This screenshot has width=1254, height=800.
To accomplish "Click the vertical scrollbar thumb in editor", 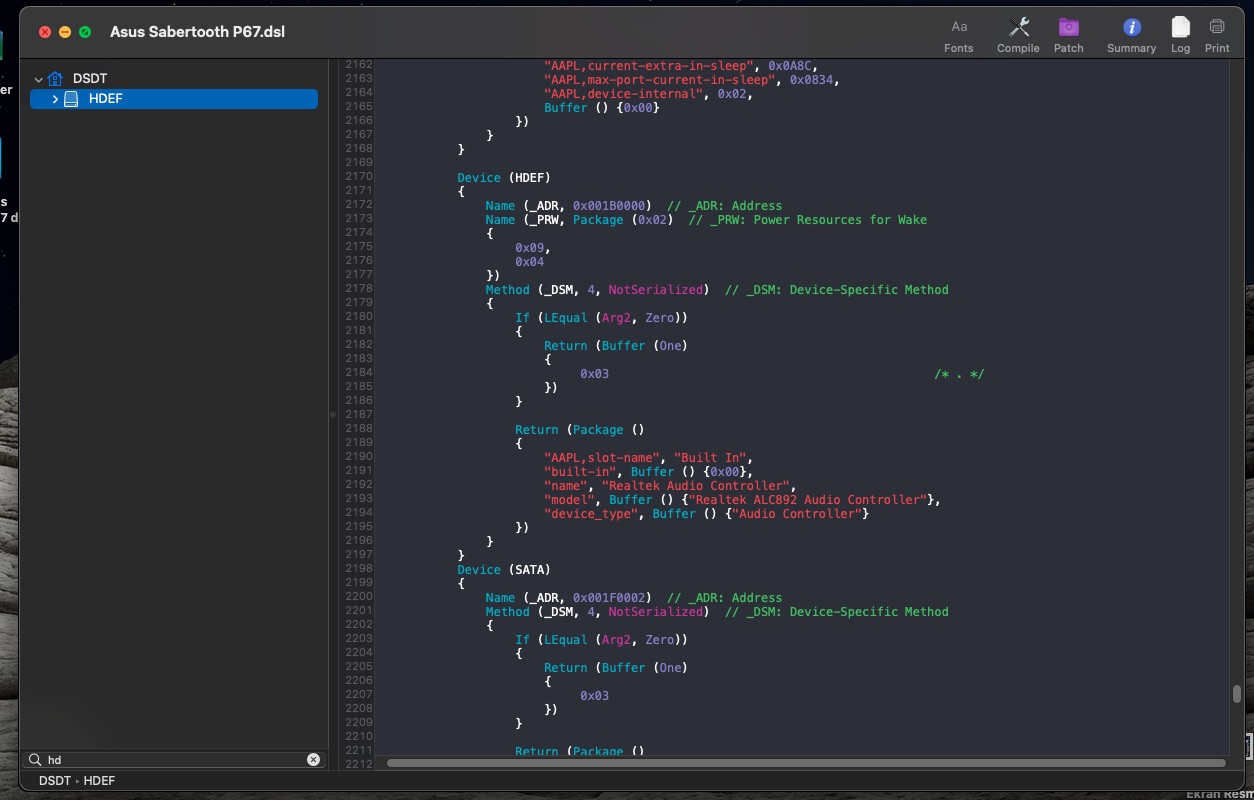I will click(1237, 694).
